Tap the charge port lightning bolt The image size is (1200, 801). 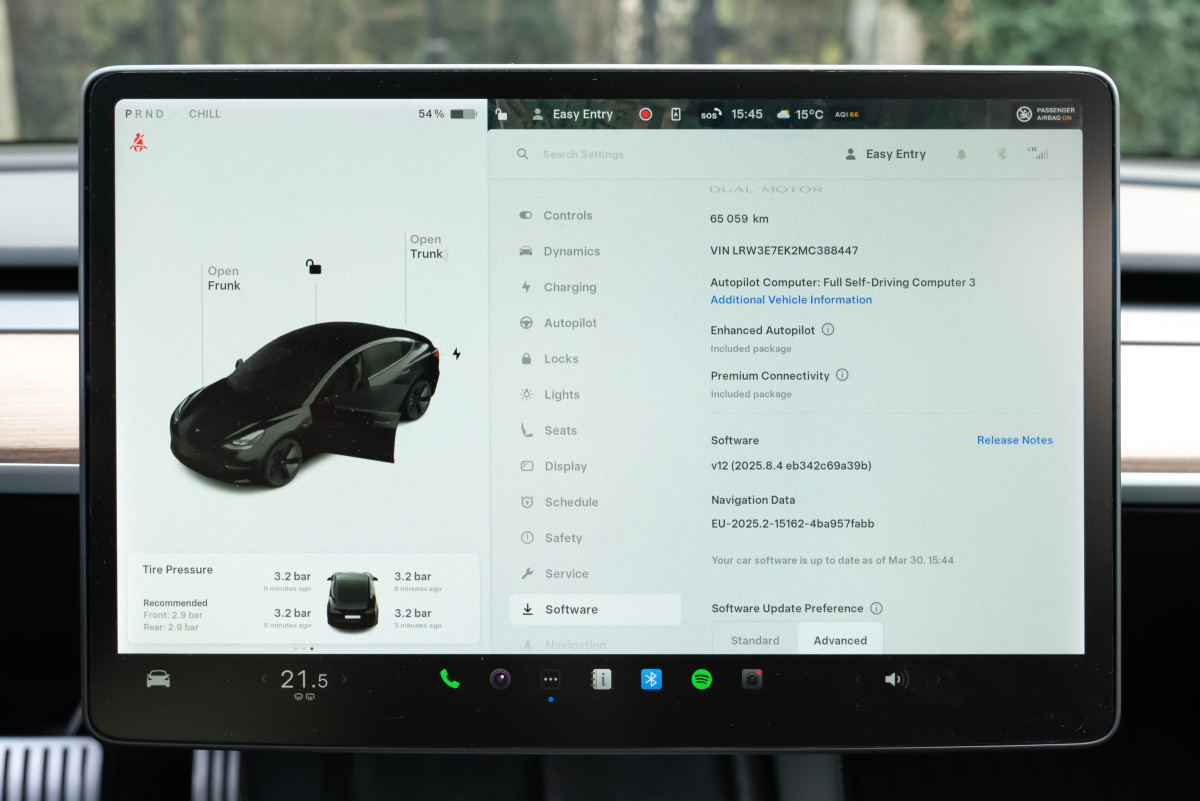click(456, 354)
